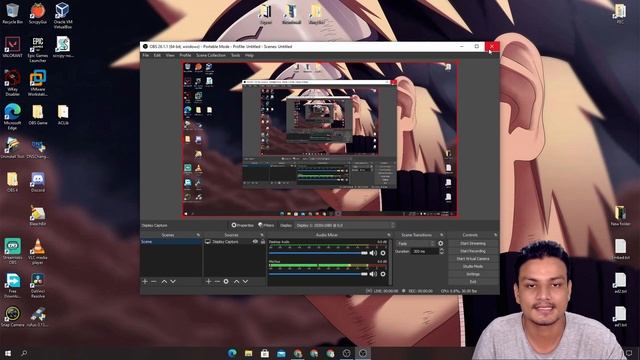
Task: Remove the selected source with the minus icon
Action: pyautogui.click(x=217, y=282)
